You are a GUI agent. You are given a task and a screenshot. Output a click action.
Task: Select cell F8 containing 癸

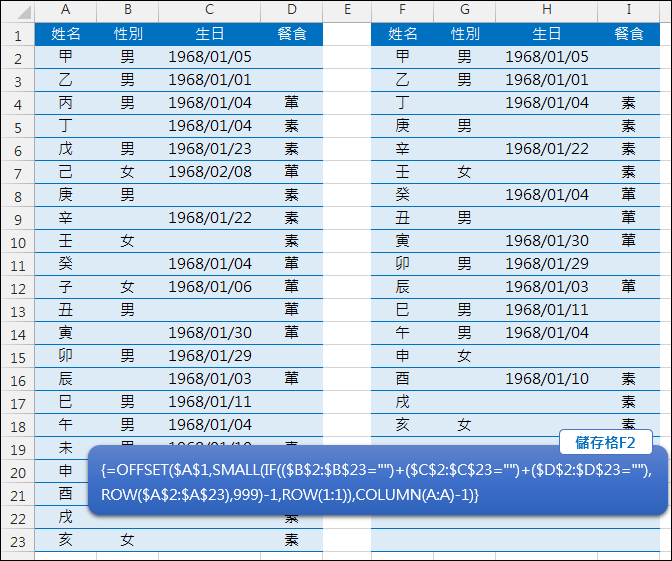(x=402, y=195)
